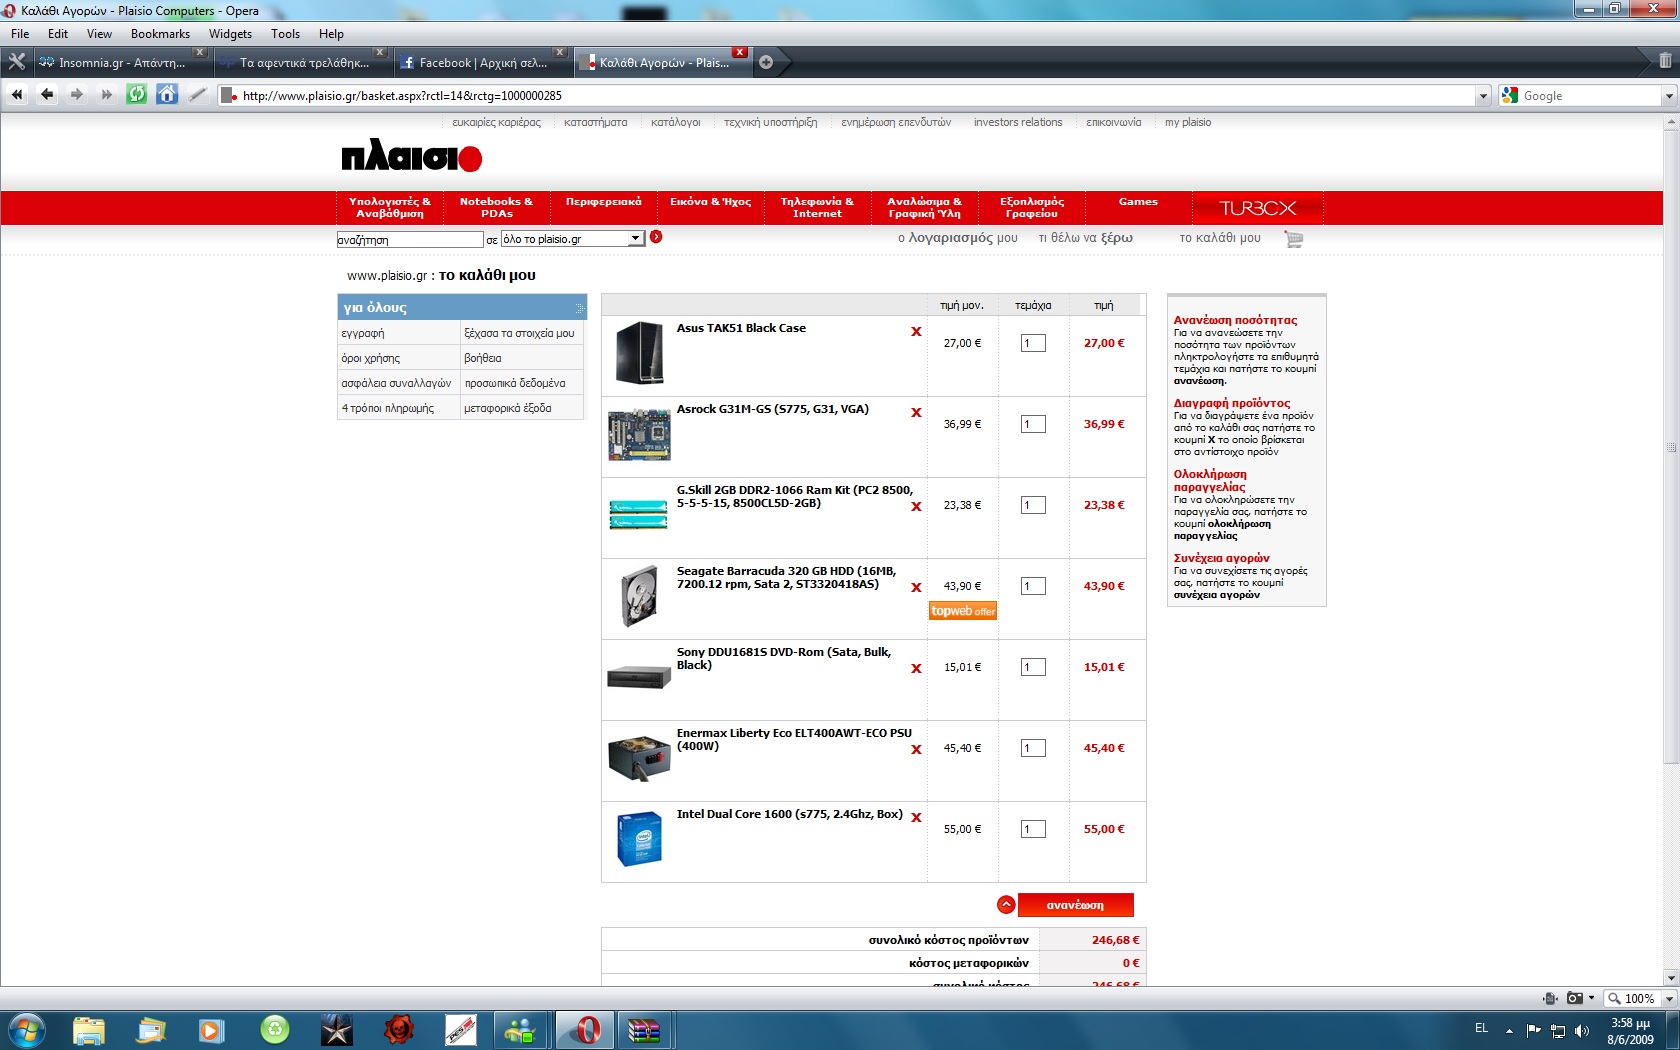Show hidden system tray icons

[x=1509, y=1031]
